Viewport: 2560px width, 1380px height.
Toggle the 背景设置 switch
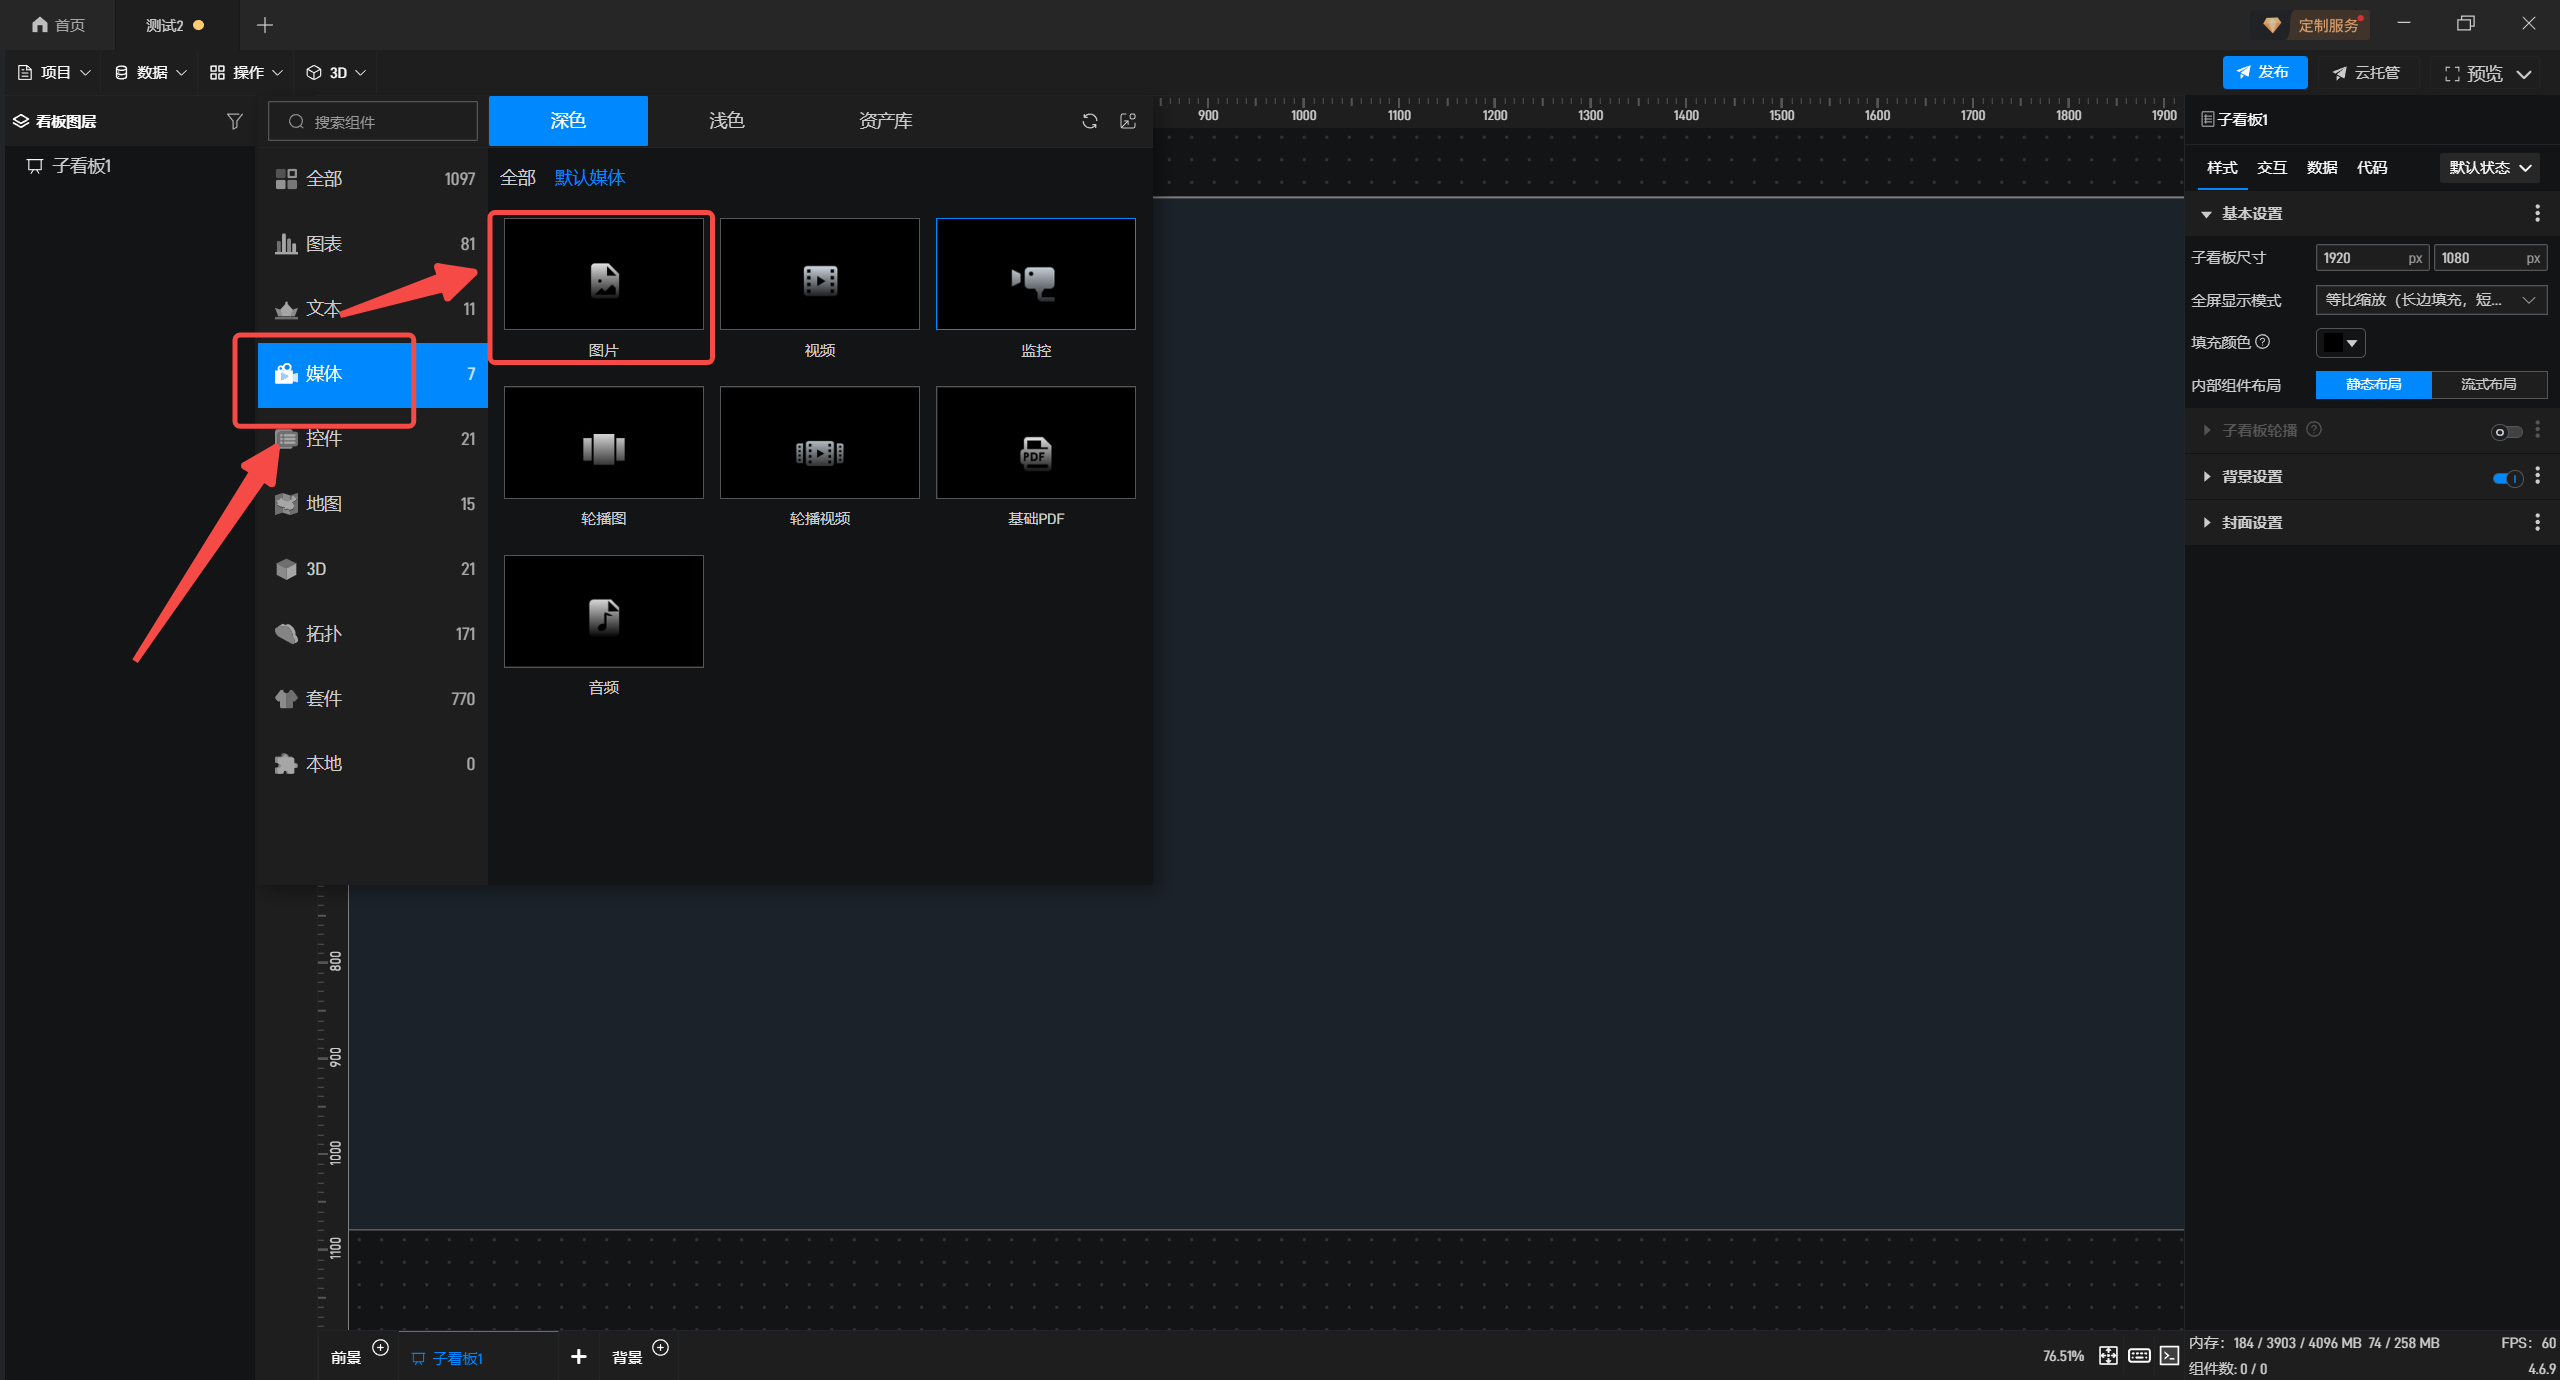point(2506,478)
